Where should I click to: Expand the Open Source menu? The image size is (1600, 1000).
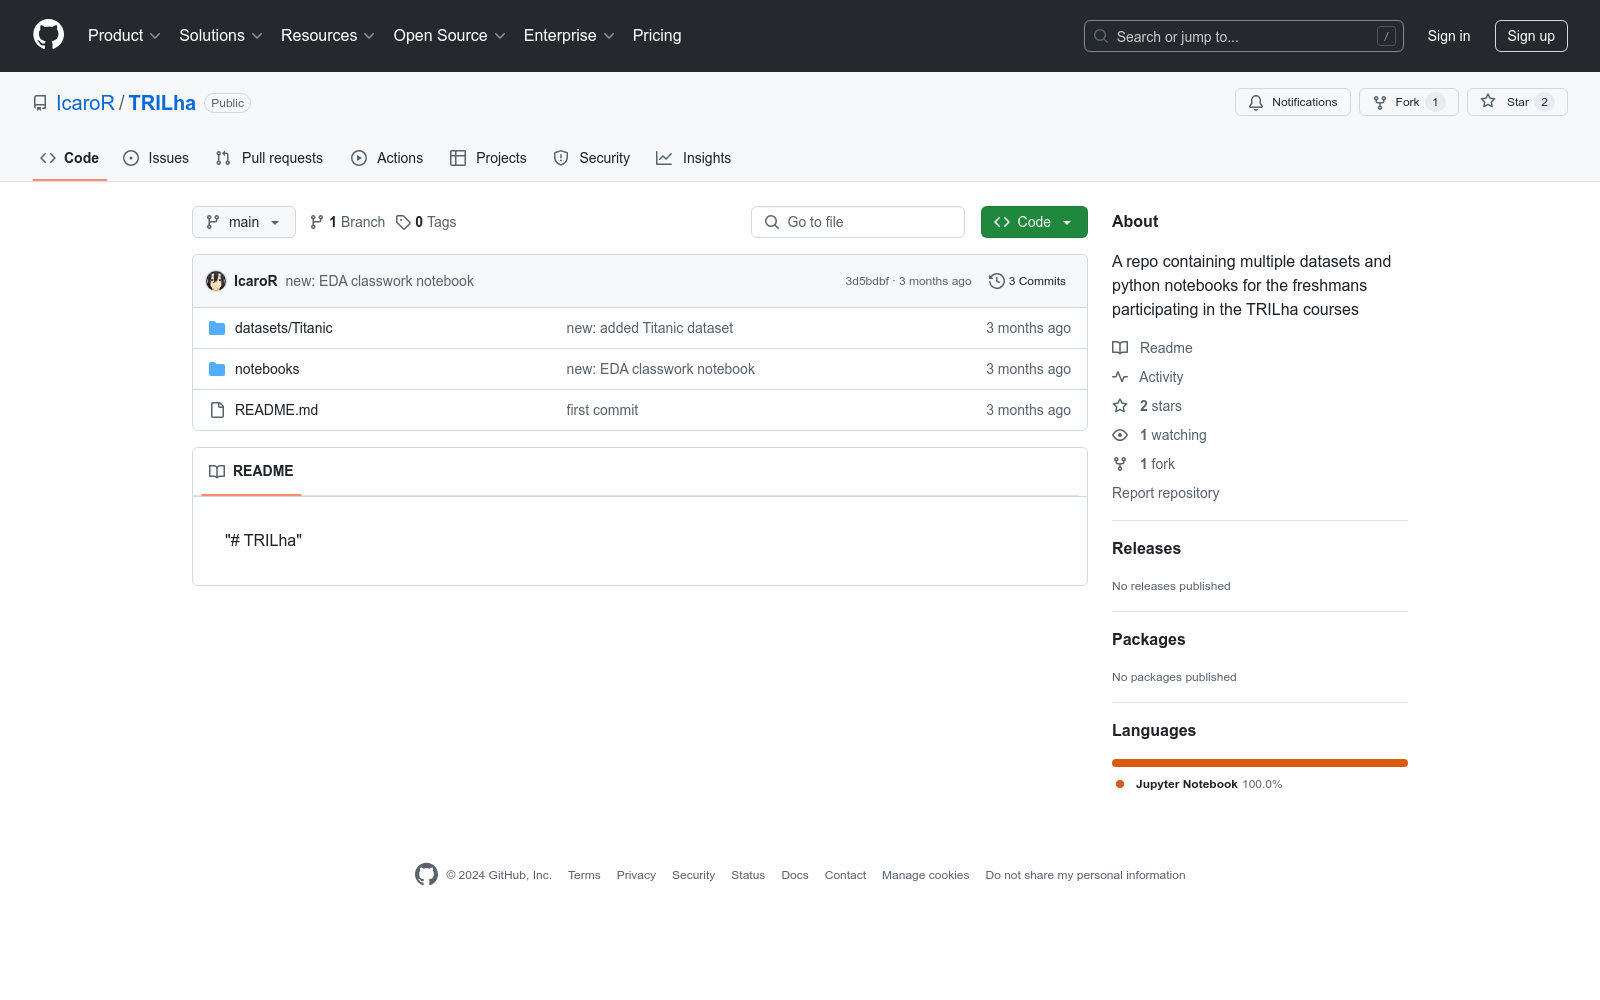pyautogui.click(x=450, y=36)
